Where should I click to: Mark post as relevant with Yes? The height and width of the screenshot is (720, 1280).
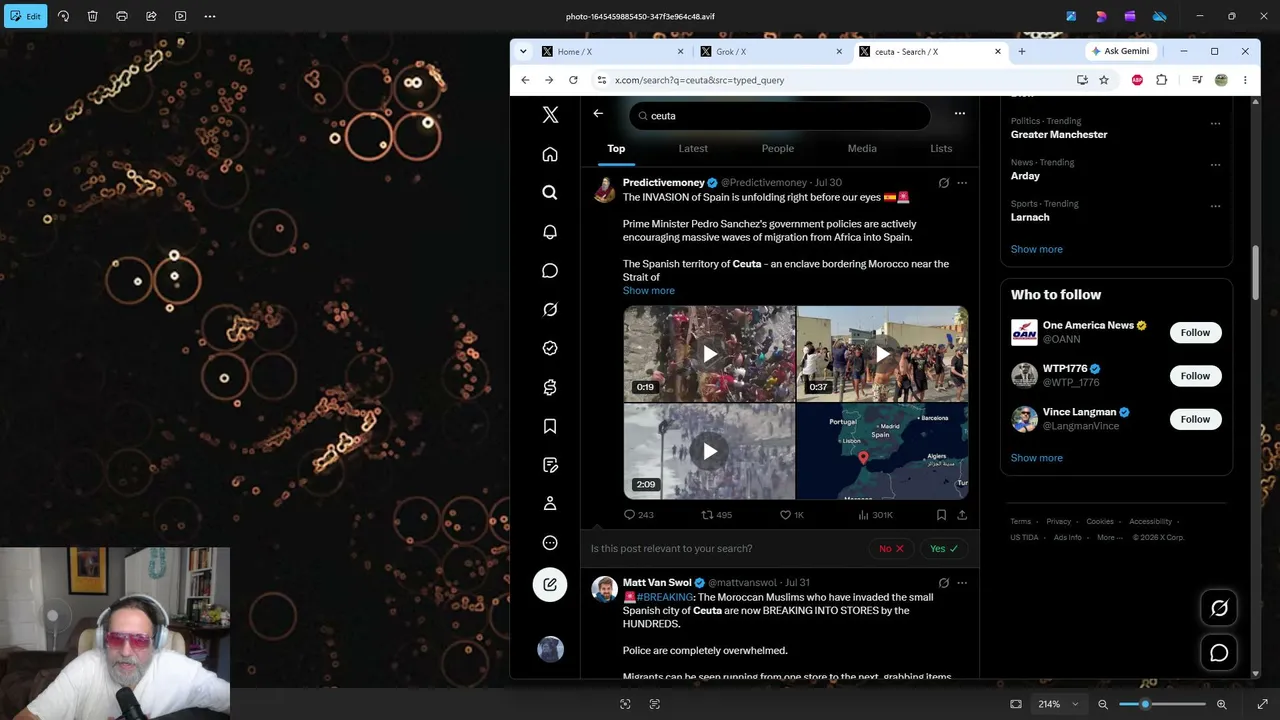pyautogui.click(x=944, y=549)
